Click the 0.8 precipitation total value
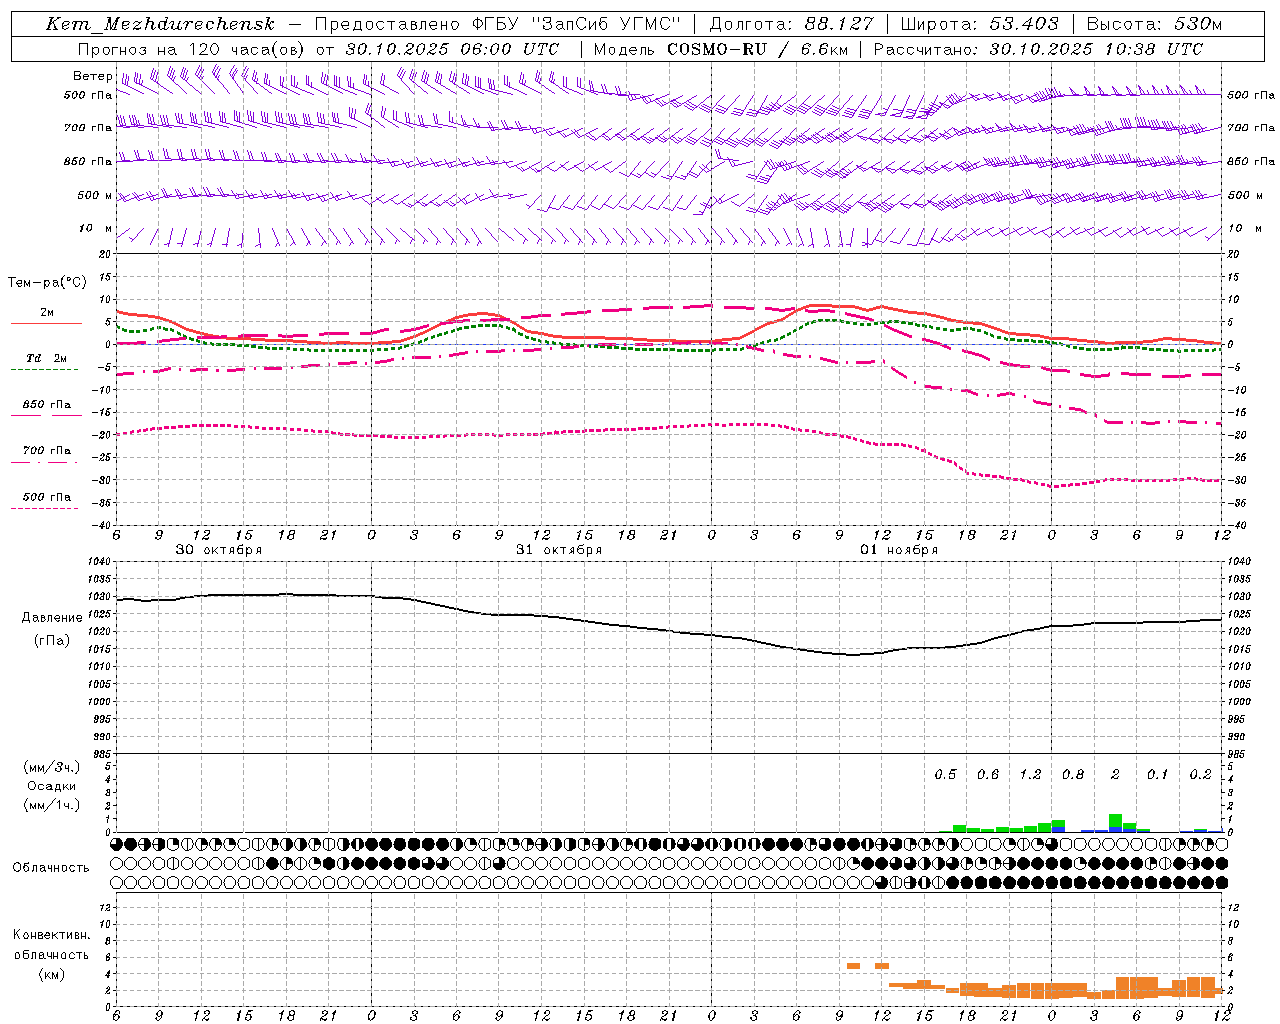Viewport: 1280px width, 1024px height. pos(1073,775)
